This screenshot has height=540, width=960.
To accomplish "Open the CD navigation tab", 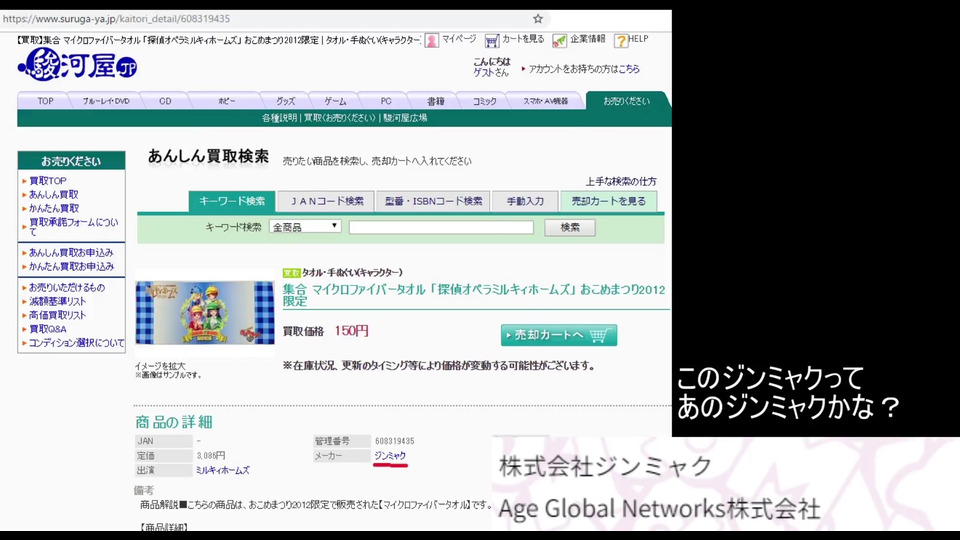I will point(165,101).
